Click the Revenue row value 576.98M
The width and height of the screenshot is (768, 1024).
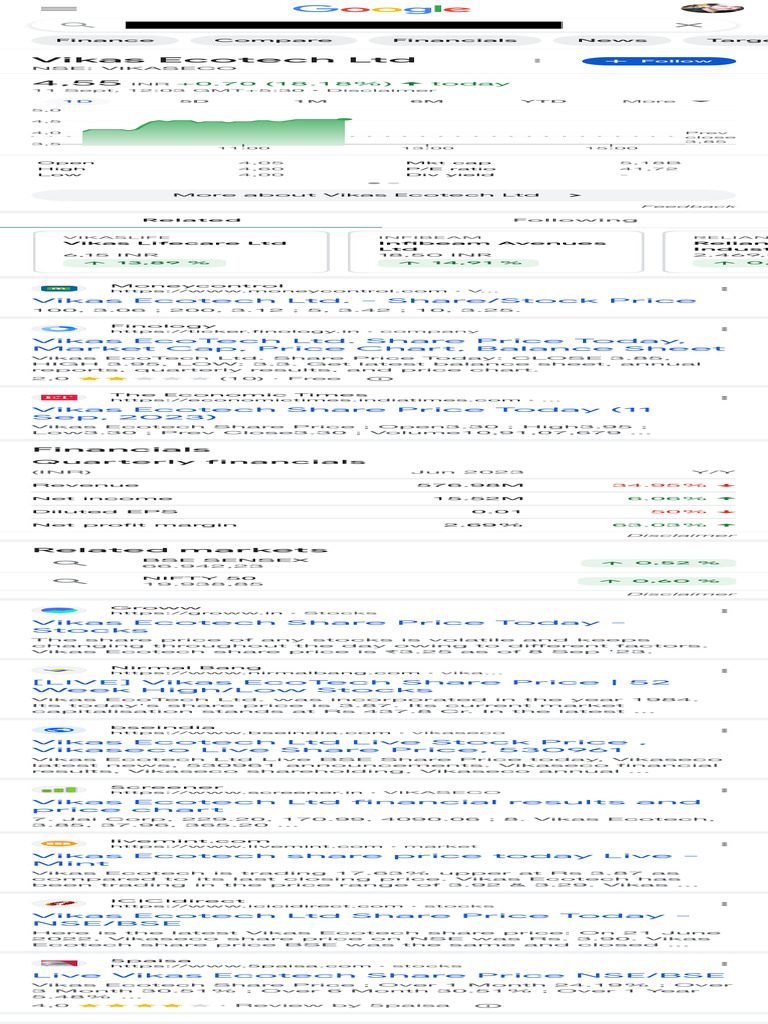470,485
